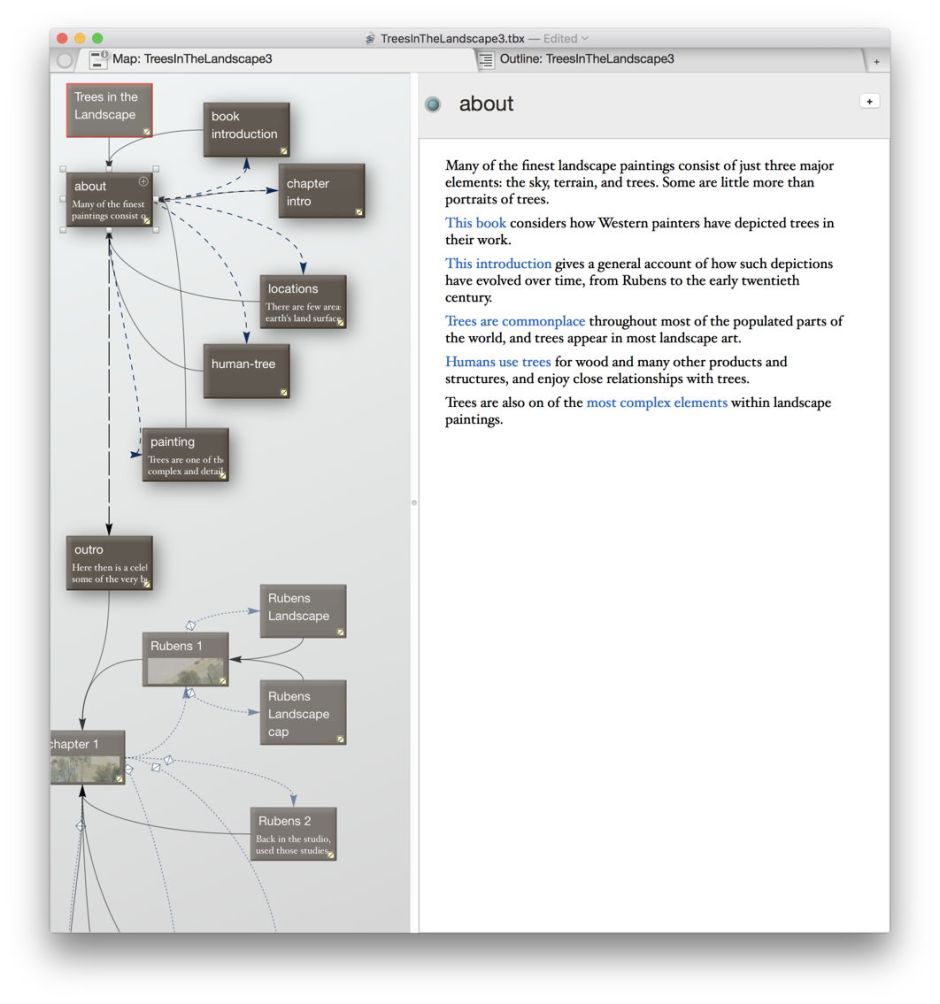
Task: Click the text badge on 'chapter intro' note
Action: point(358,212)
